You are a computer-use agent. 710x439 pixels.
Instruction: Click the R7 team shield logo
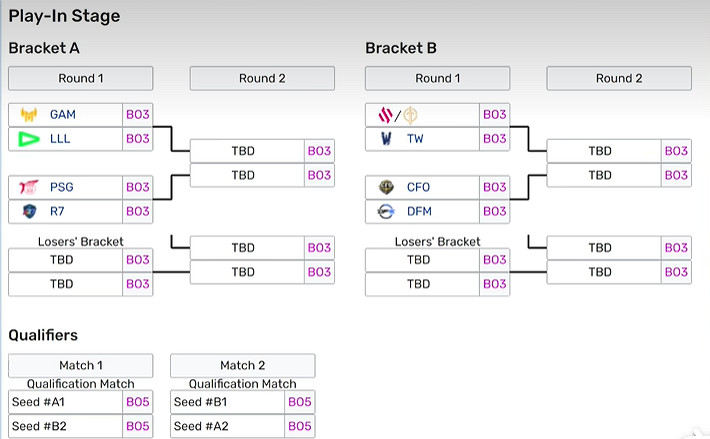(28, 211)
